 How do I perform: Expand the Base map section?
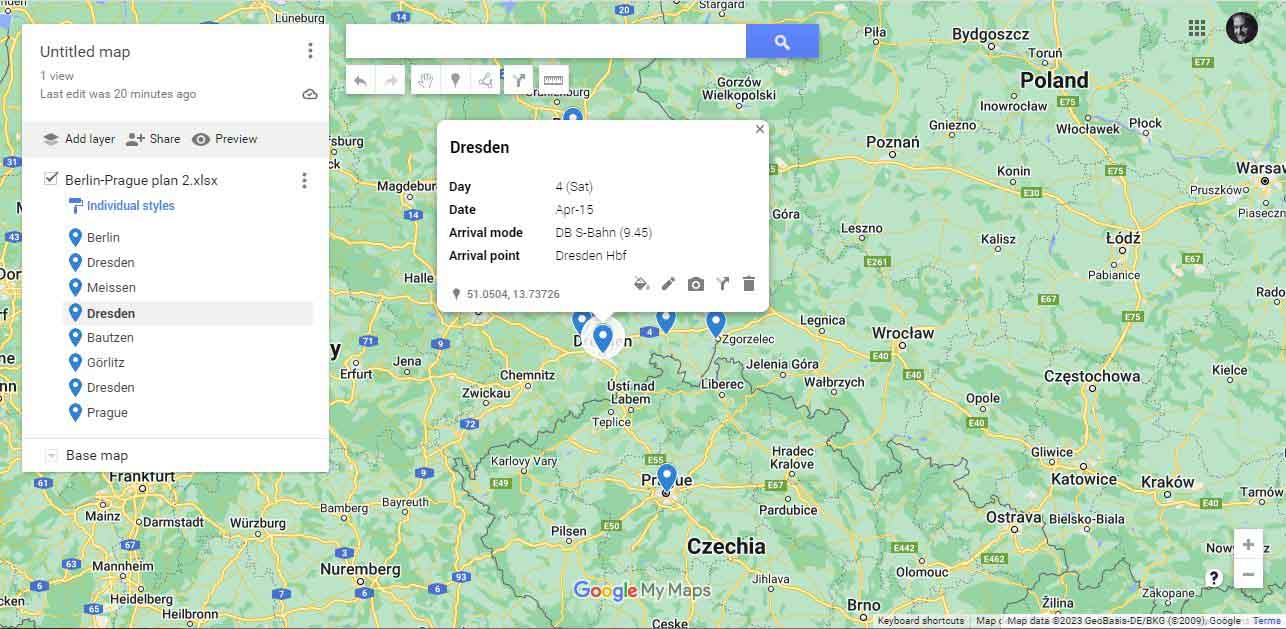click(51, 455)
